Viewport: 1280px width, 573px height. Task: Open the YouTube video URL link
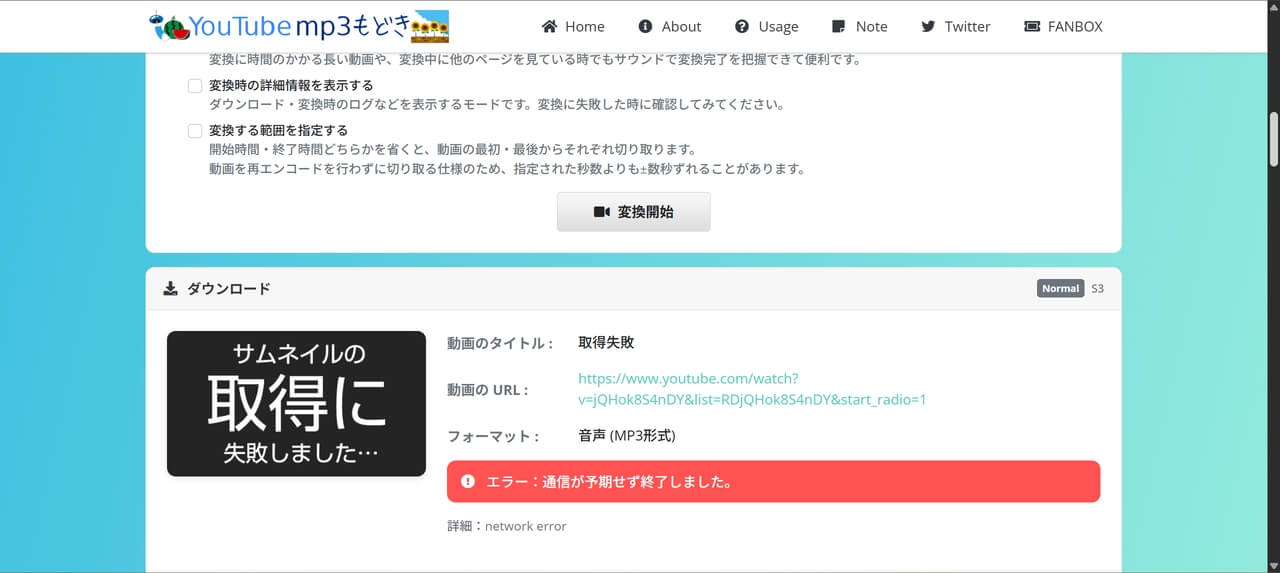click(752, 389)
